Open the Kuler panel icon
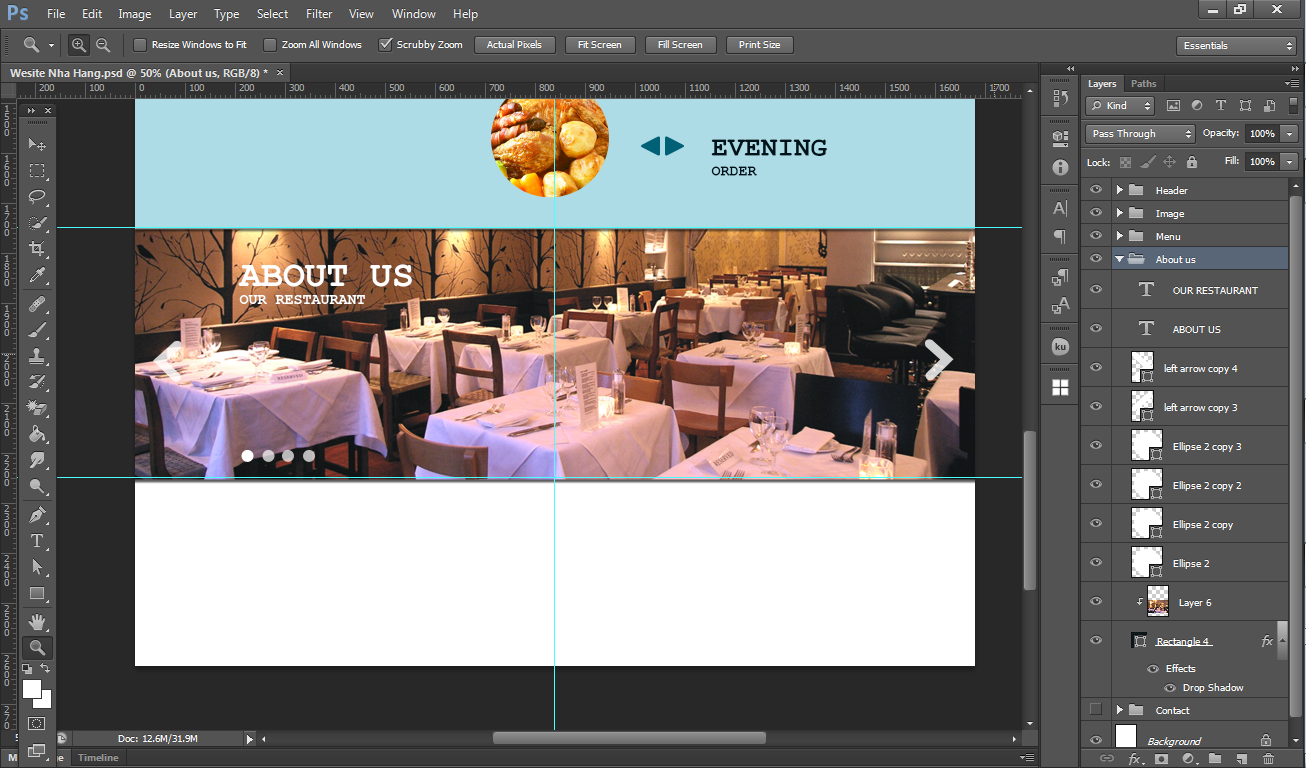The image size is (1306, 768). (x=1060, y=346)
